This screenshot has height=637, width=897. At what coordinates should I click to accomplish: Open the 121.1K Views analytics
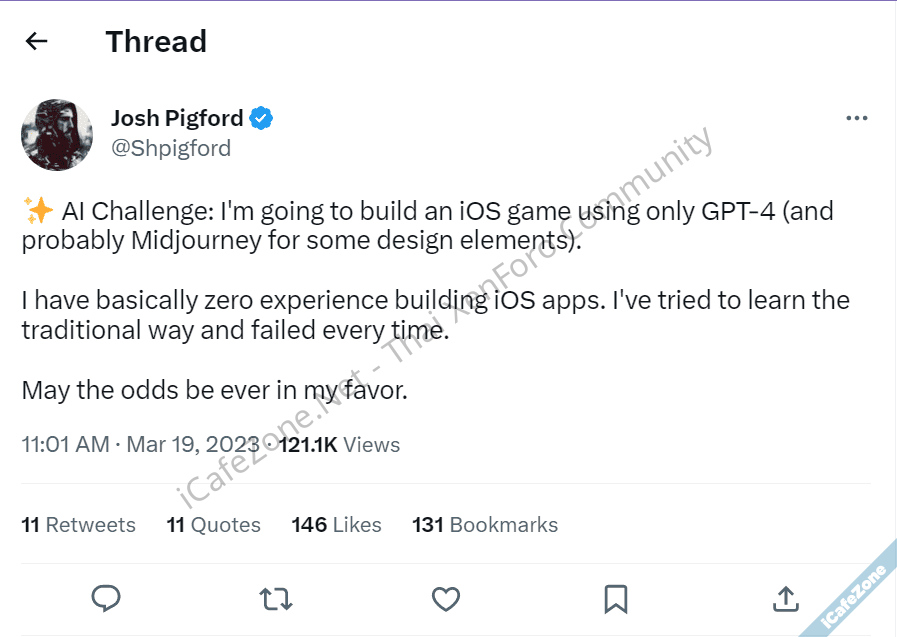click(x=339, y=445)
